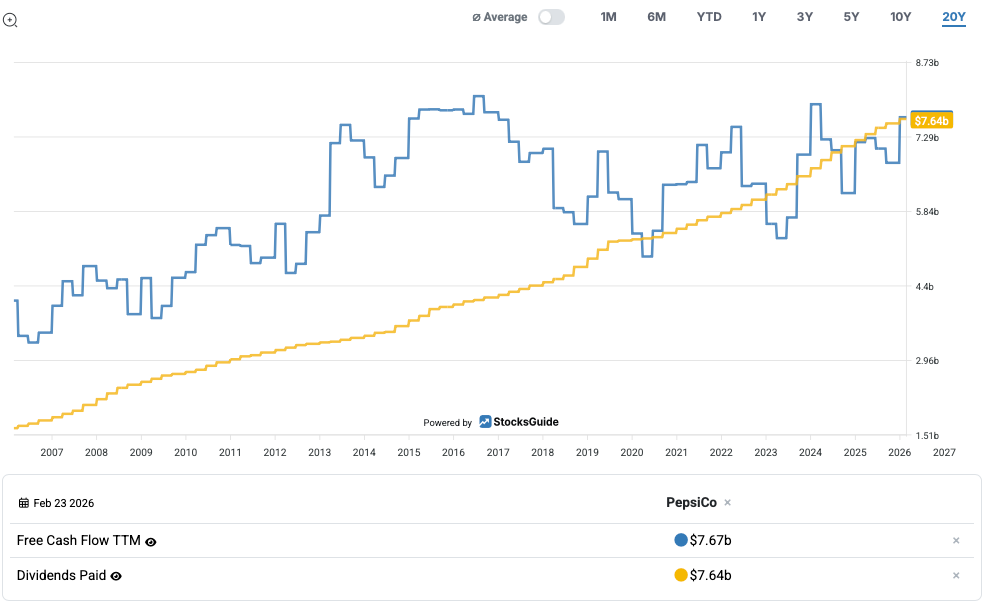Open the StocksGuide link

tap(518, 422)
